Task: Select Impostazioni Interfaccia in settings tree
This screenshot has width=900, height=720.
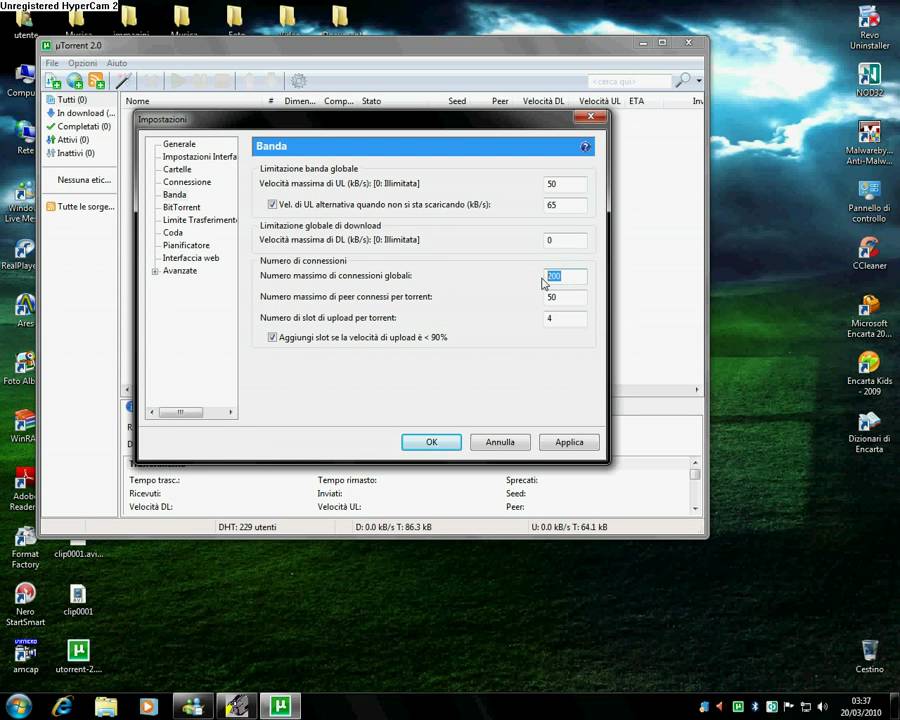Action: 199,157
